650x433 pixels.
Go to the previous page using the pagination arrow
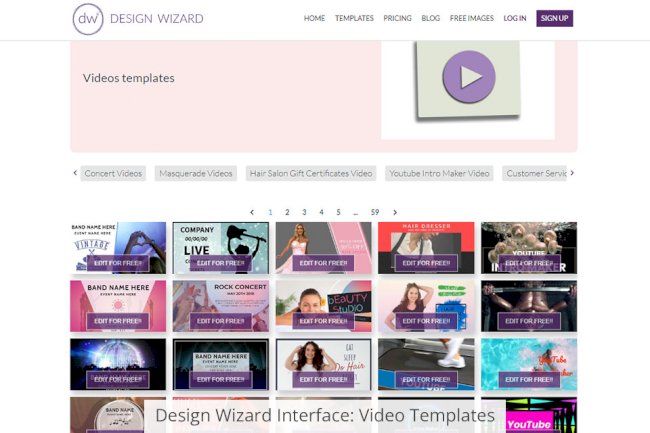click(x=252, y=212)
